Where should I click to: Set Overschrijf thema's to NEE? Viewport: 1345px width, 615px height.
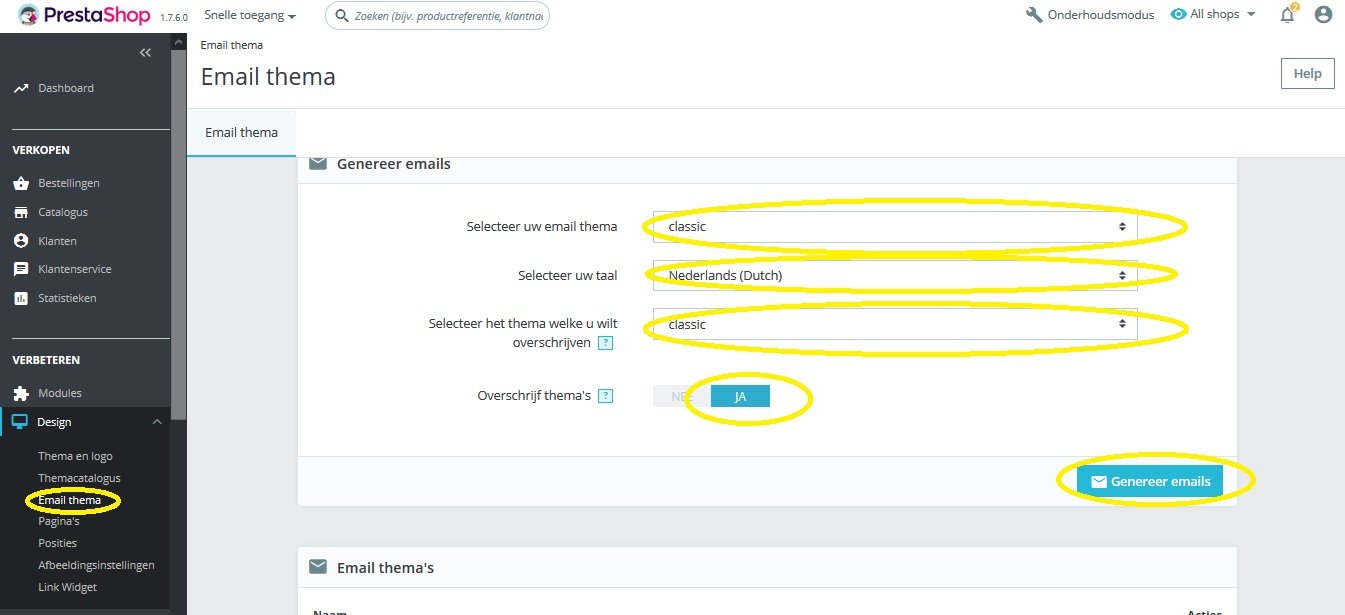(x=681, y=397)
